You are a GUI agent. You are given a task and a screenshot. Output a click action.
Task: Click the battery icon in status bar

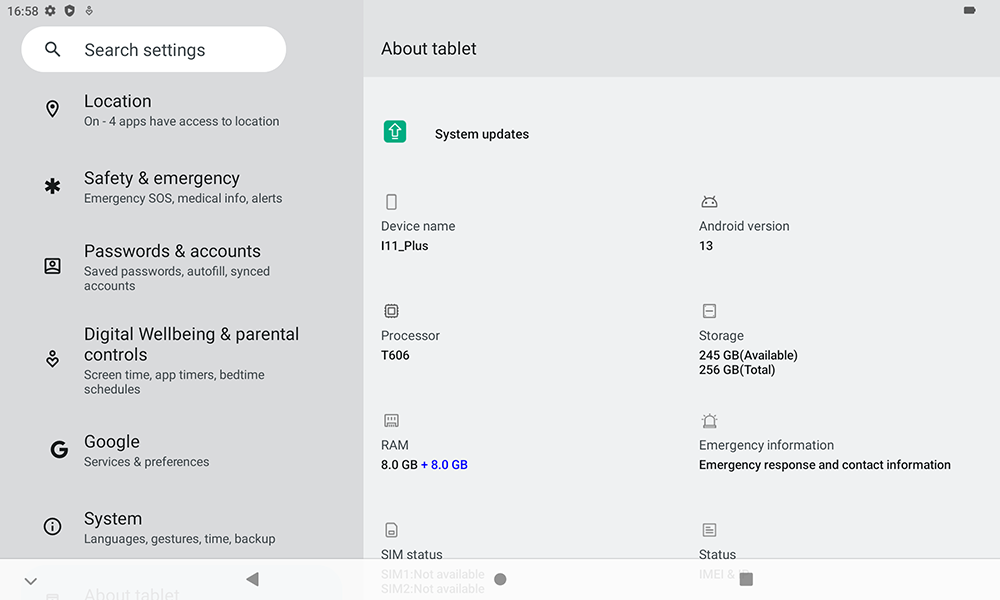tap(968, 10)
